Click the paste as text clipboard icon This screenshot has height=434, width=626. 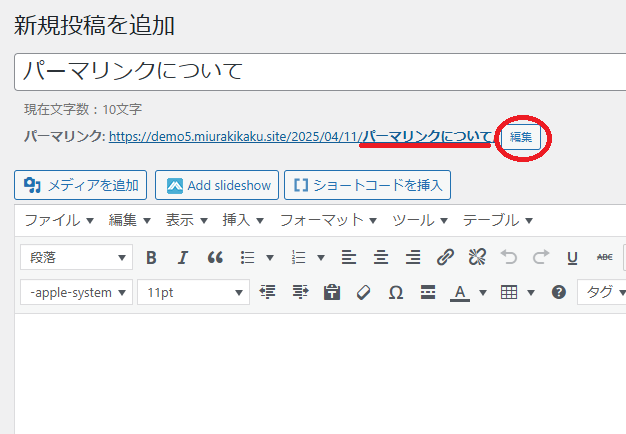pyautogui.click(x=331, y=292)
